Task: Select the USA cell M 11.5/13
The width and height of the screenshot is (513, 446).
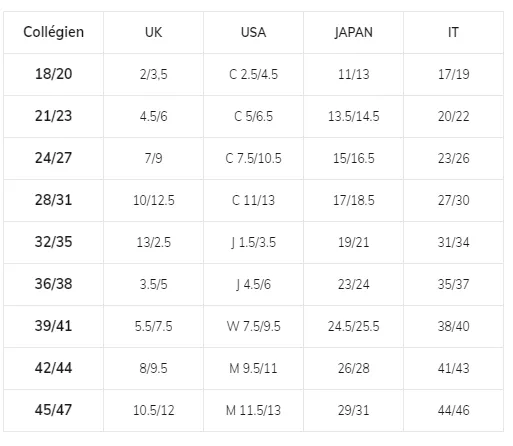Action: point(253,410)
